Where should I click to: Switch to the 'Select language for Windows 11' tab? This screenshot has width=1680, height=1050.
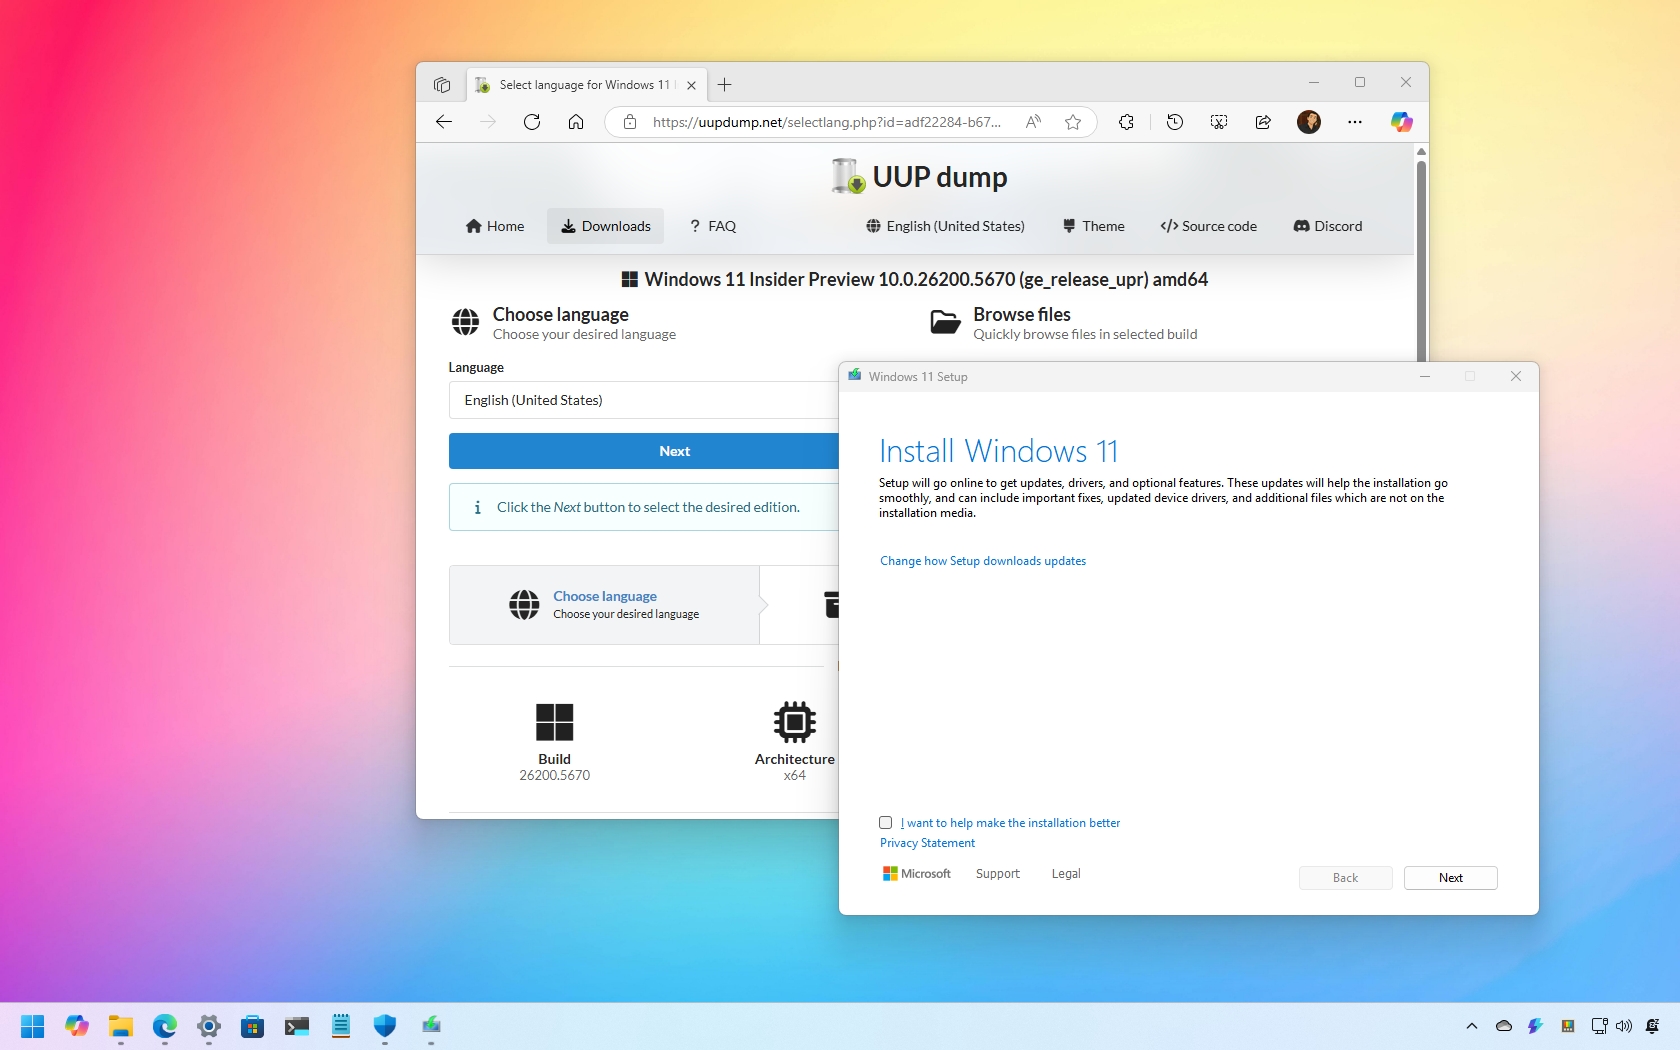click(580, 85)
